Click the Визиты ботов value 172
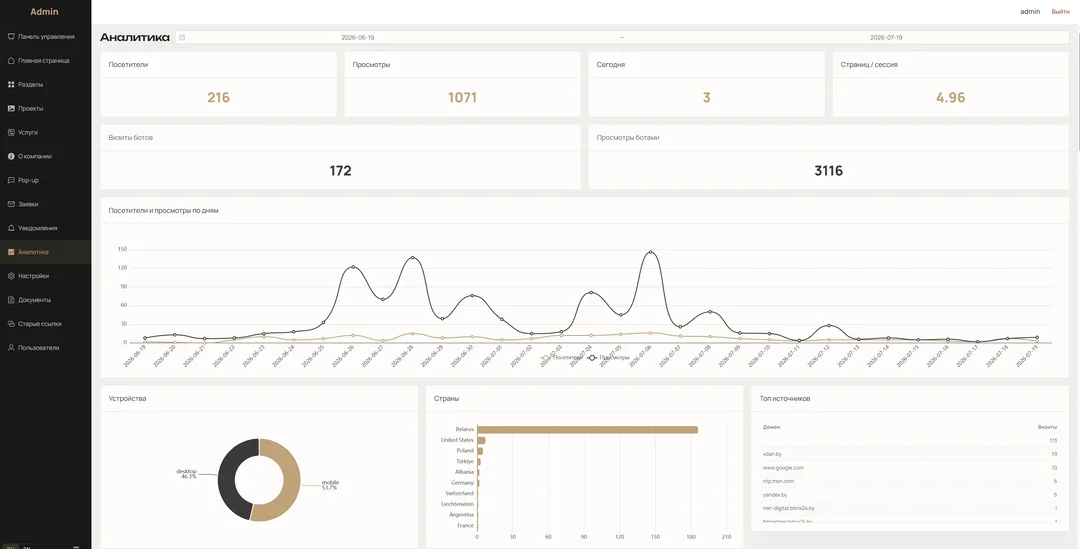The height and width of the screenshot is (549, 1080). point(340,171)
